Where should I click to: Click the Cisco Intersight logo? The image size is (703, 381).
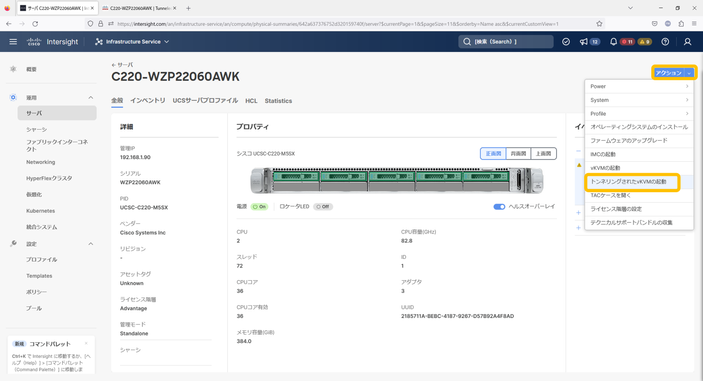pos(52,42)
